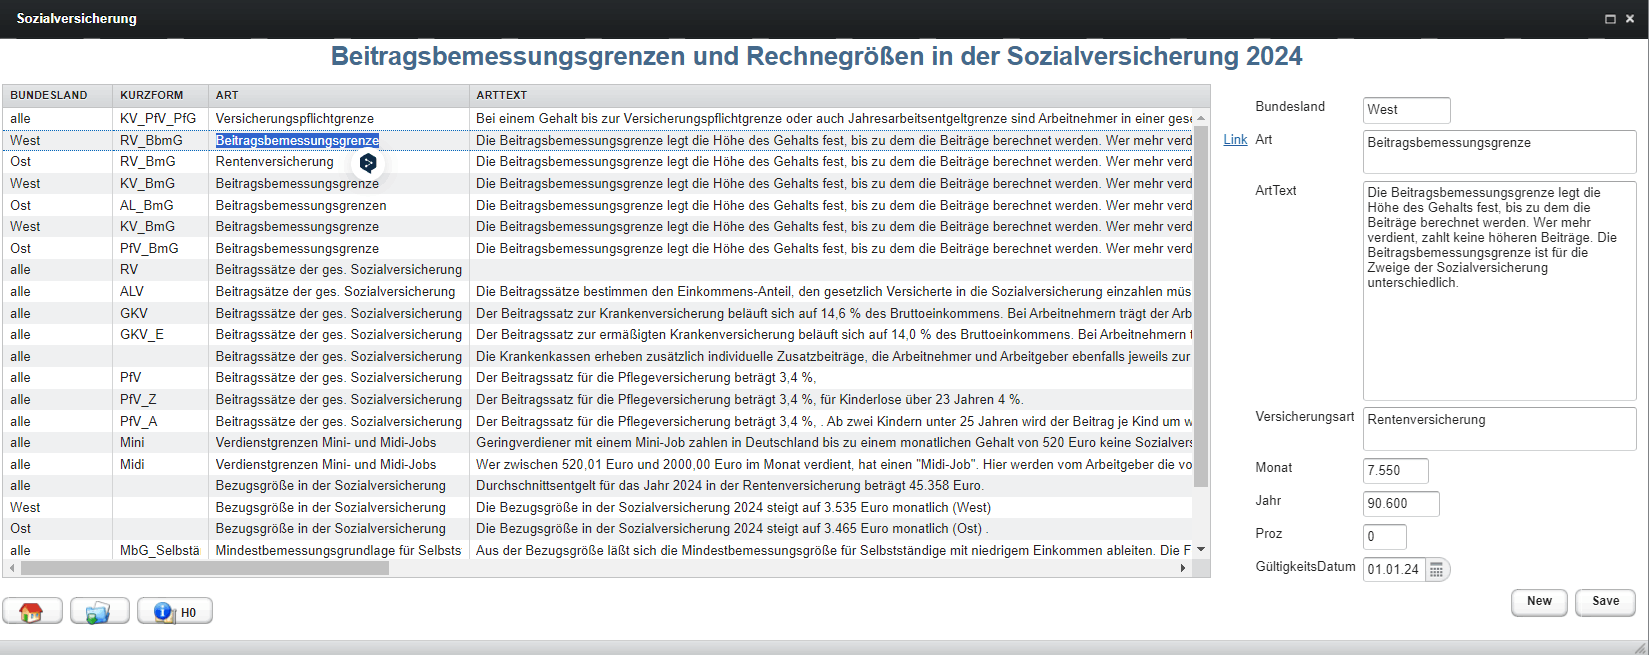The width and height of the screenshot is (1649, 655).
Task: Click the Save button
Action: tap(1606, 602)
